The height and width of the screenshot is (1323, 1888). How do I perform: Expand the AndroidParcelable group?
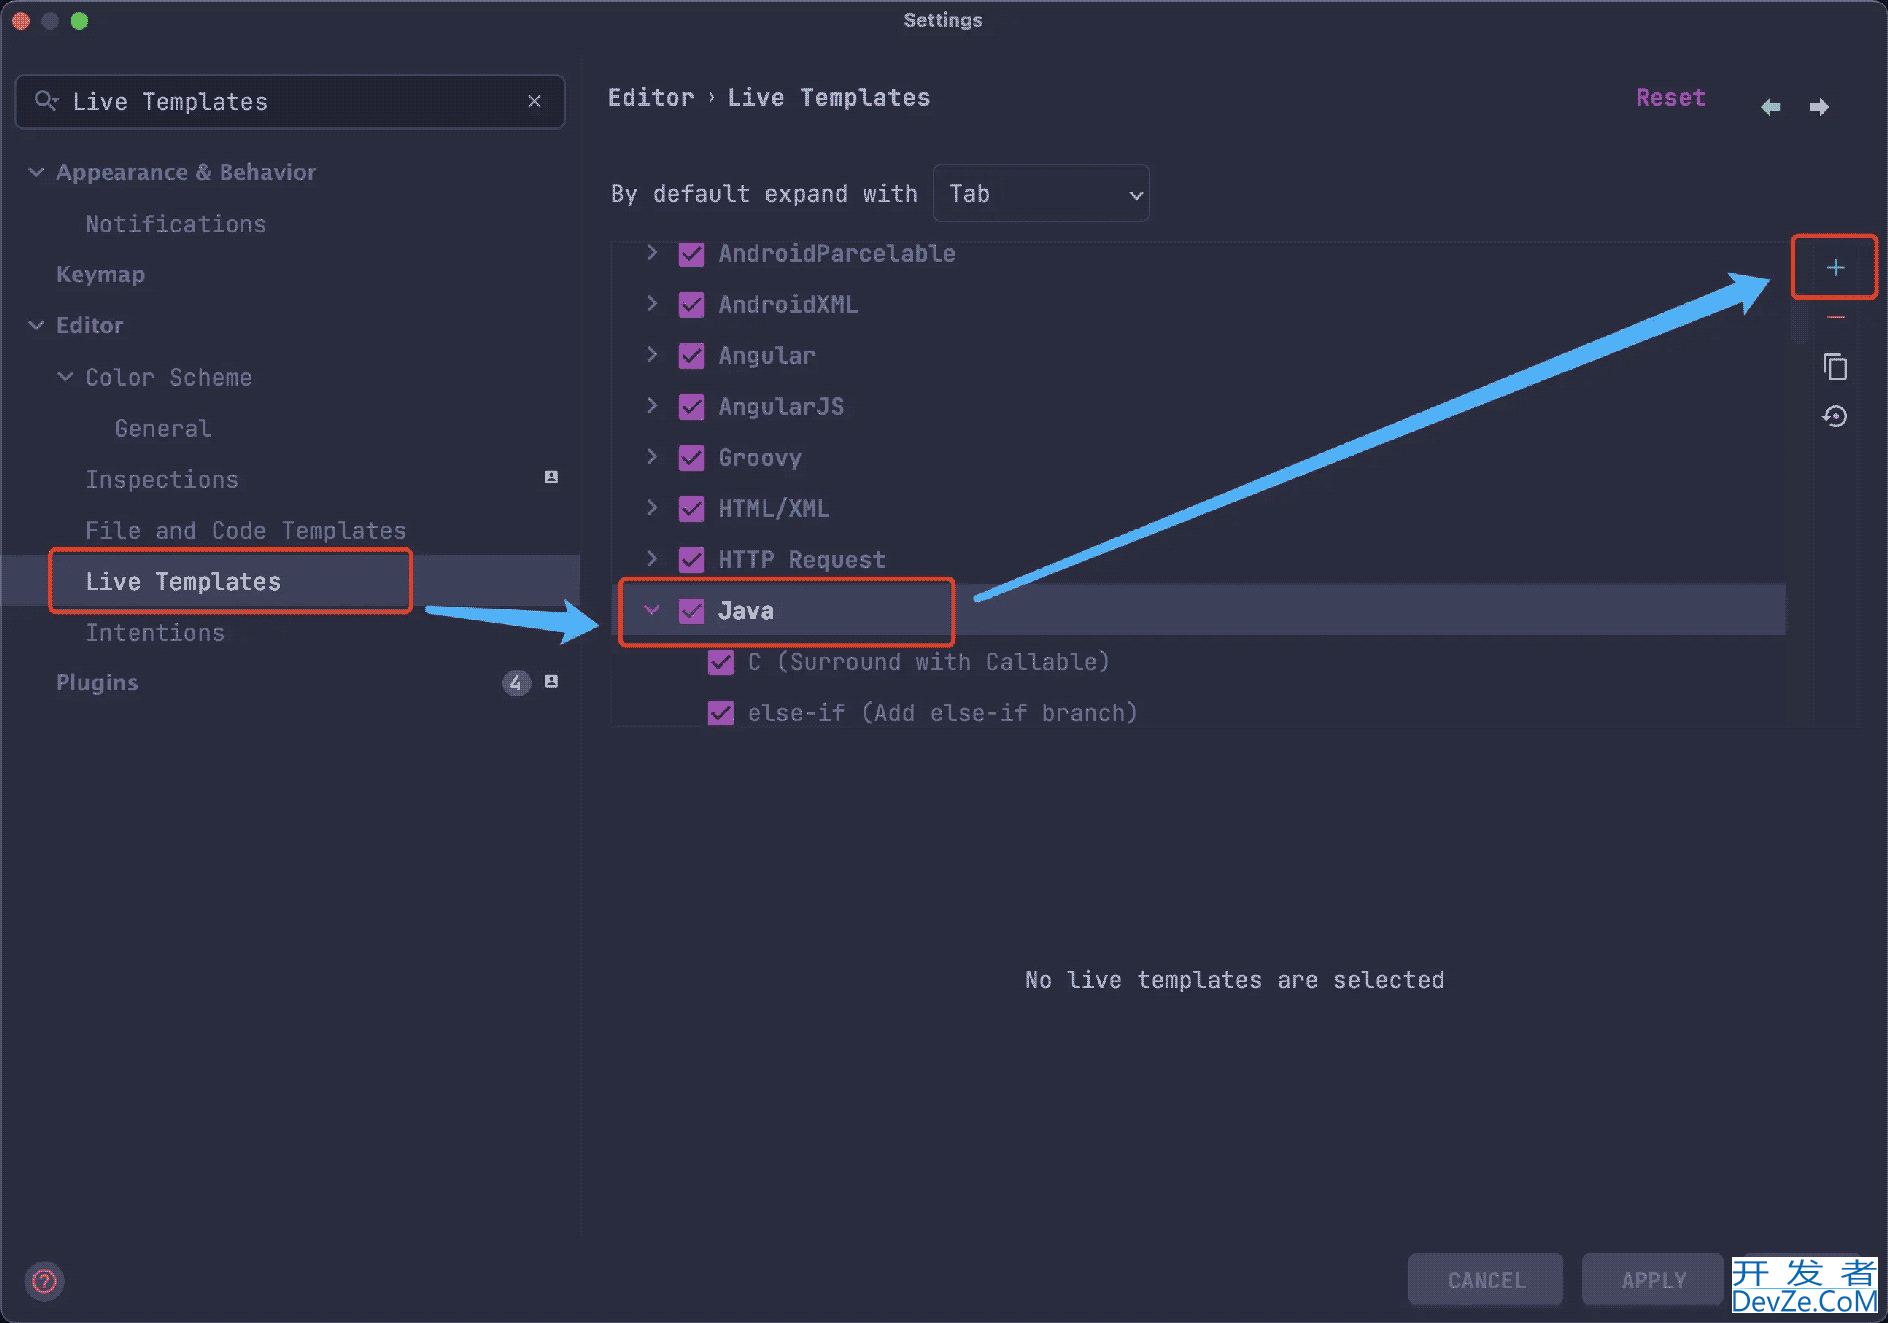(652, 253)
